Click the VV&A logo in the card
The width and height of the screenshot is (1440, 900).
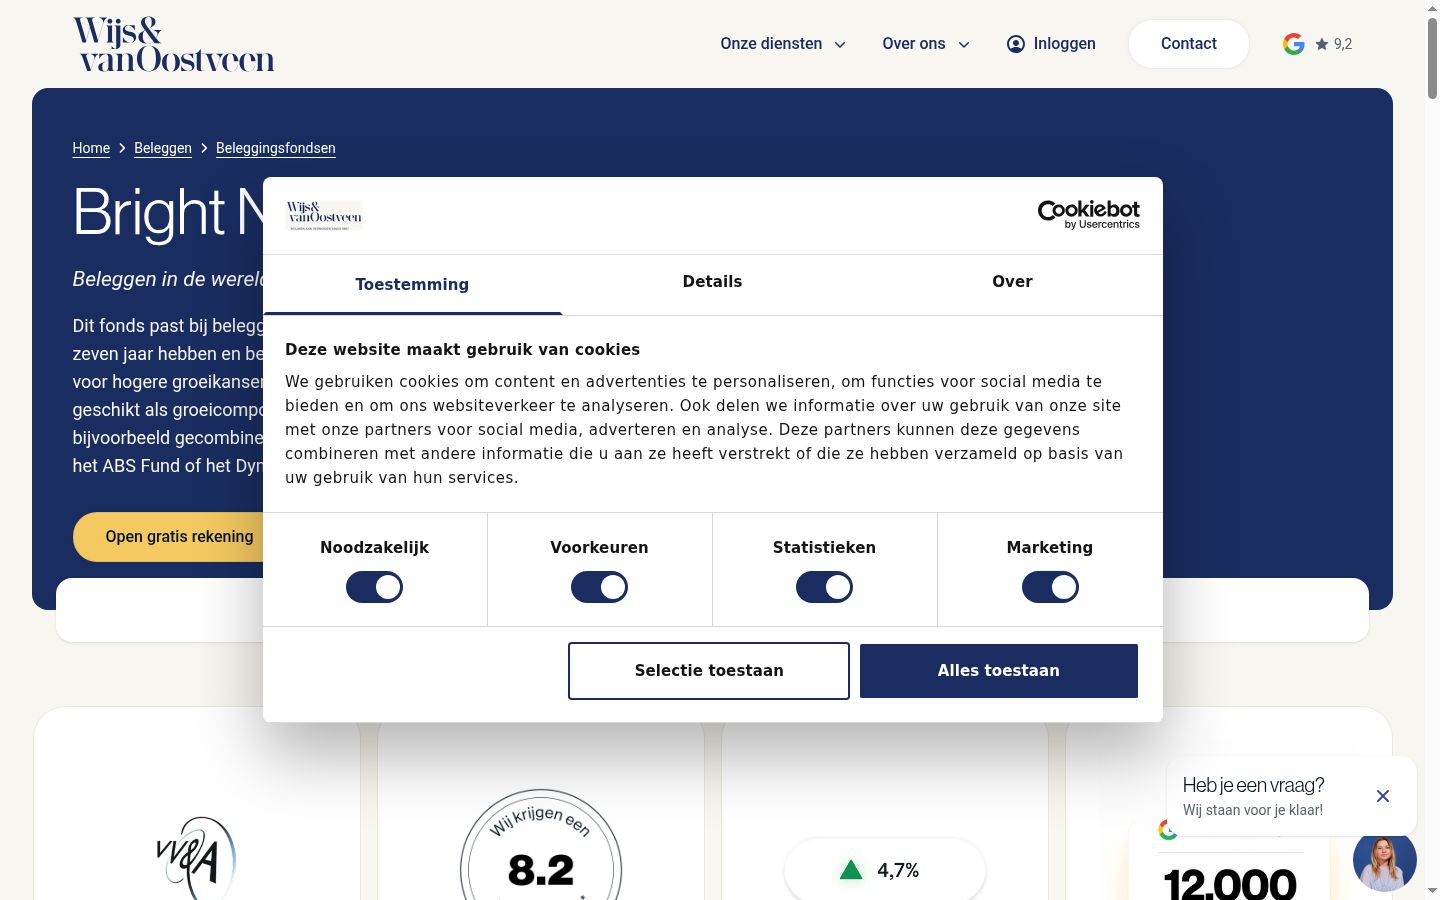pyautogui.click(x=196, y=858)
